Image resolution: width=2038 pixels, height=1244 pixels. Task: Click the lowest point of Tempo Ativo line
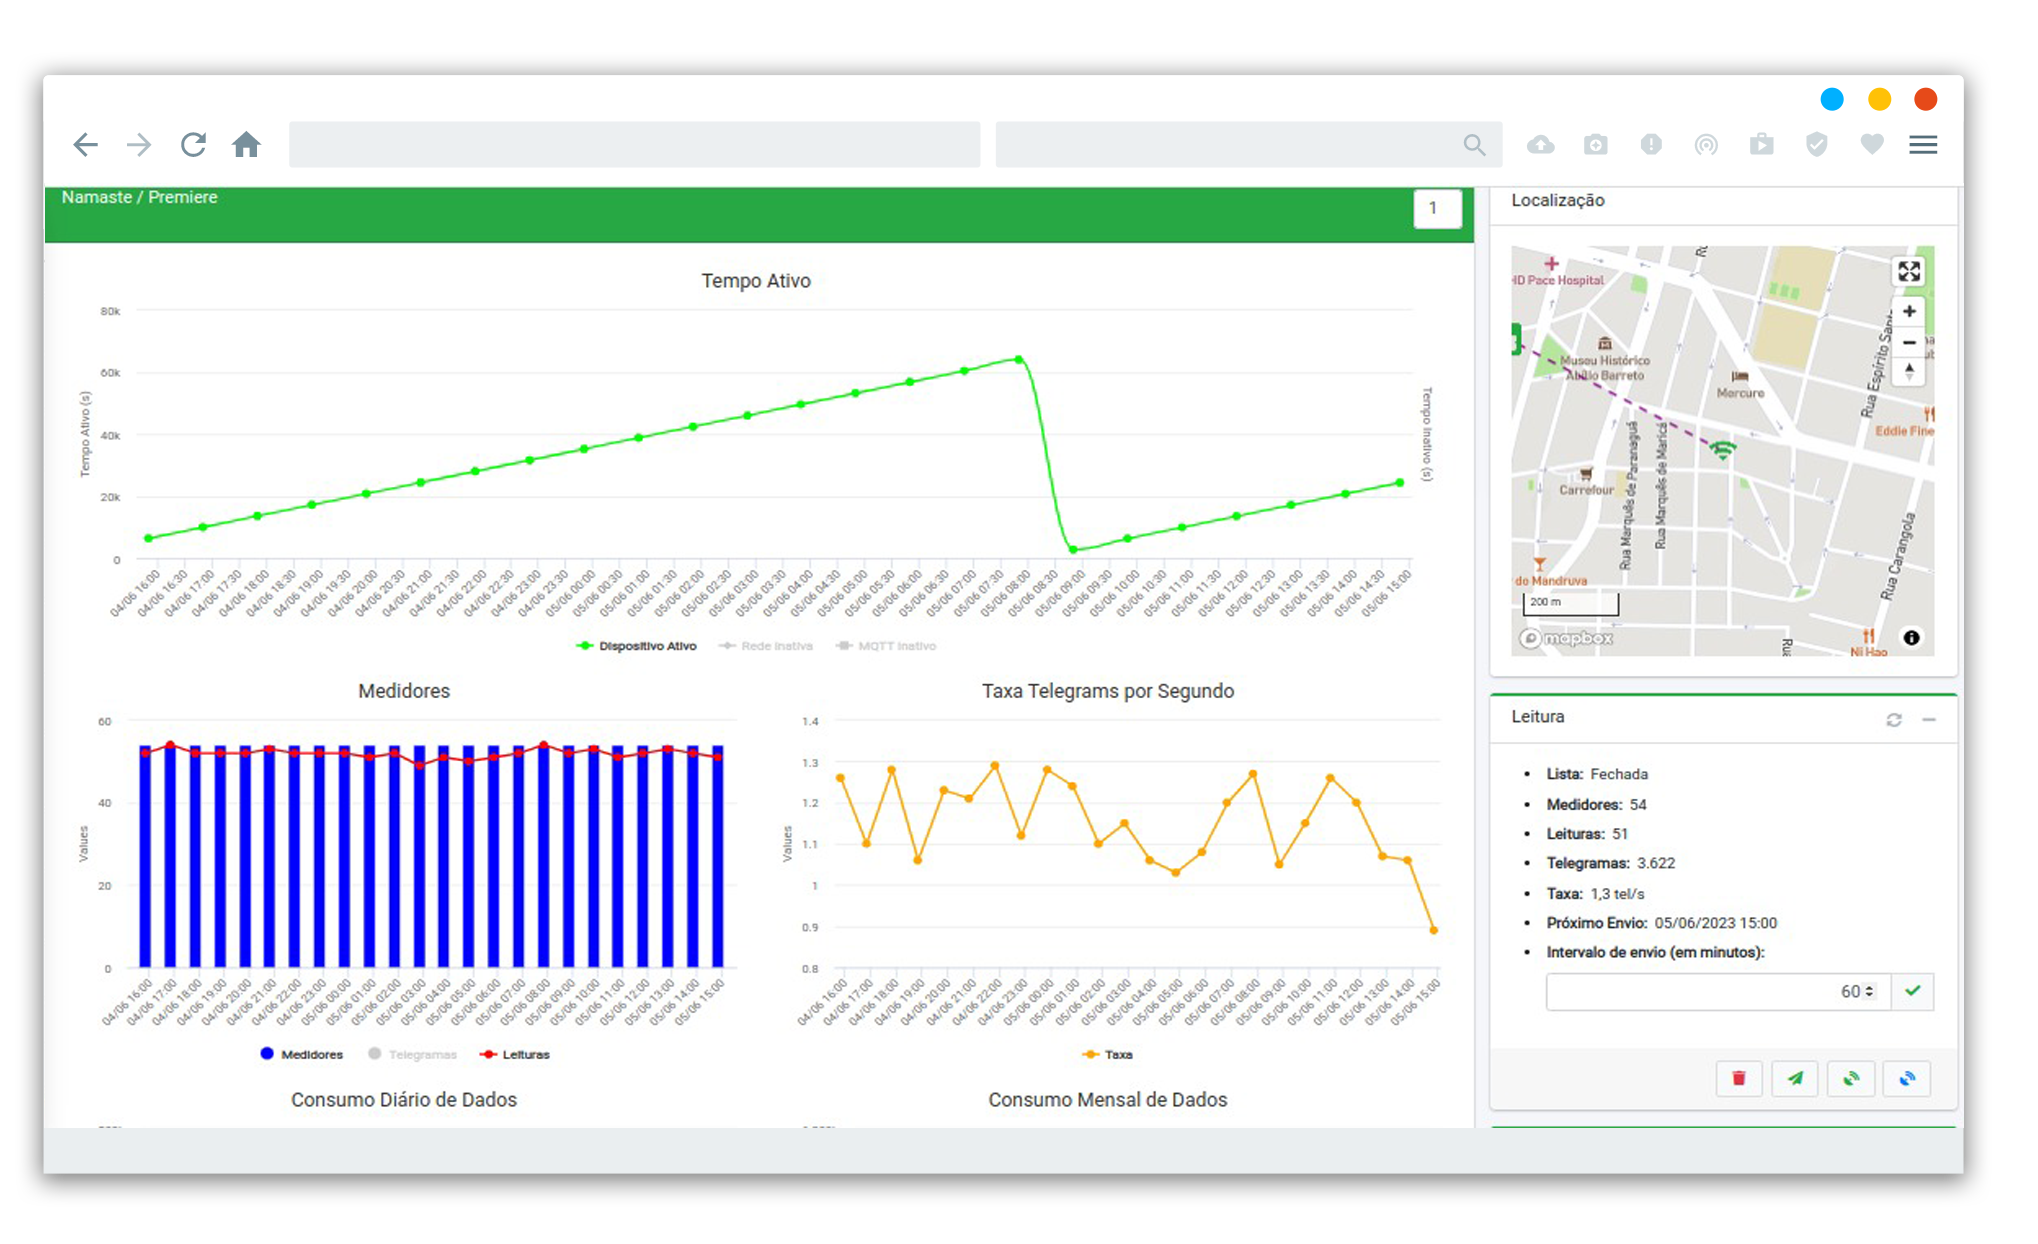1073,549
